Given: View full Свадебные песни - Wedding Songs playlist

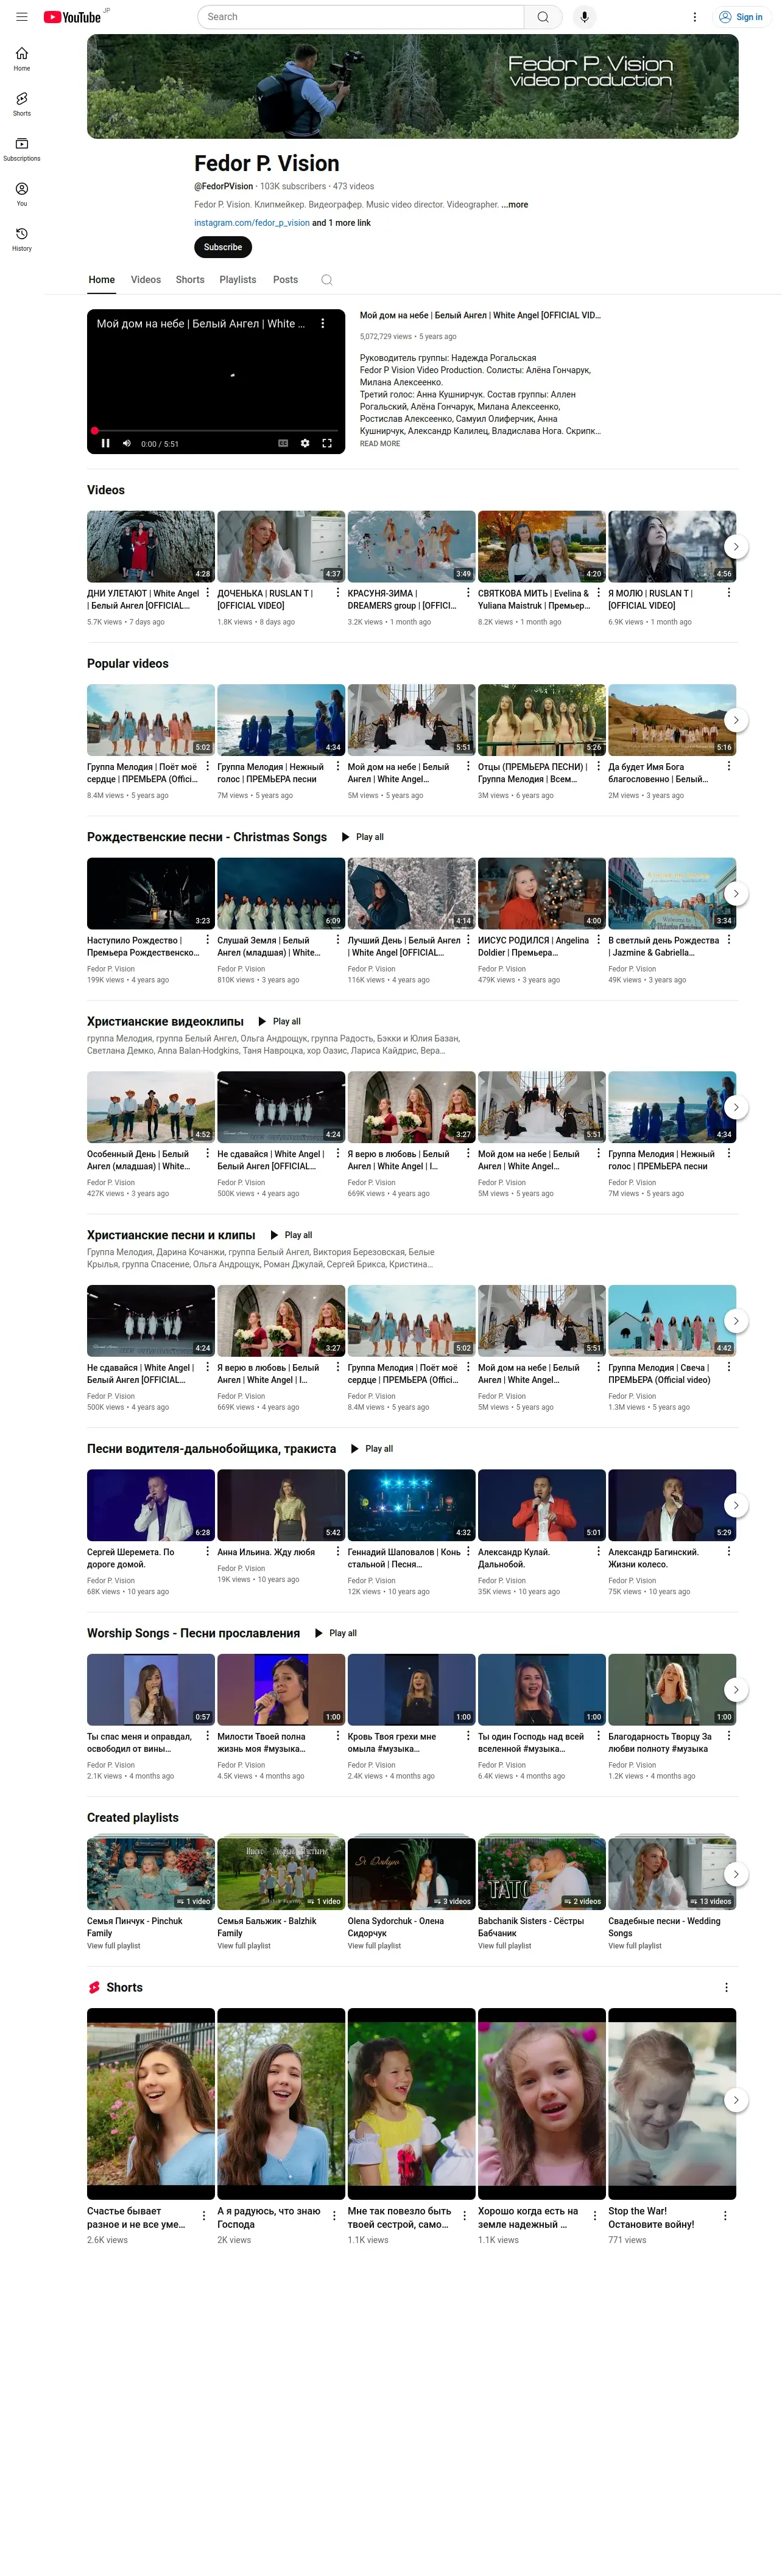Looking at the screenshot, I should (x=635, y=1947).
